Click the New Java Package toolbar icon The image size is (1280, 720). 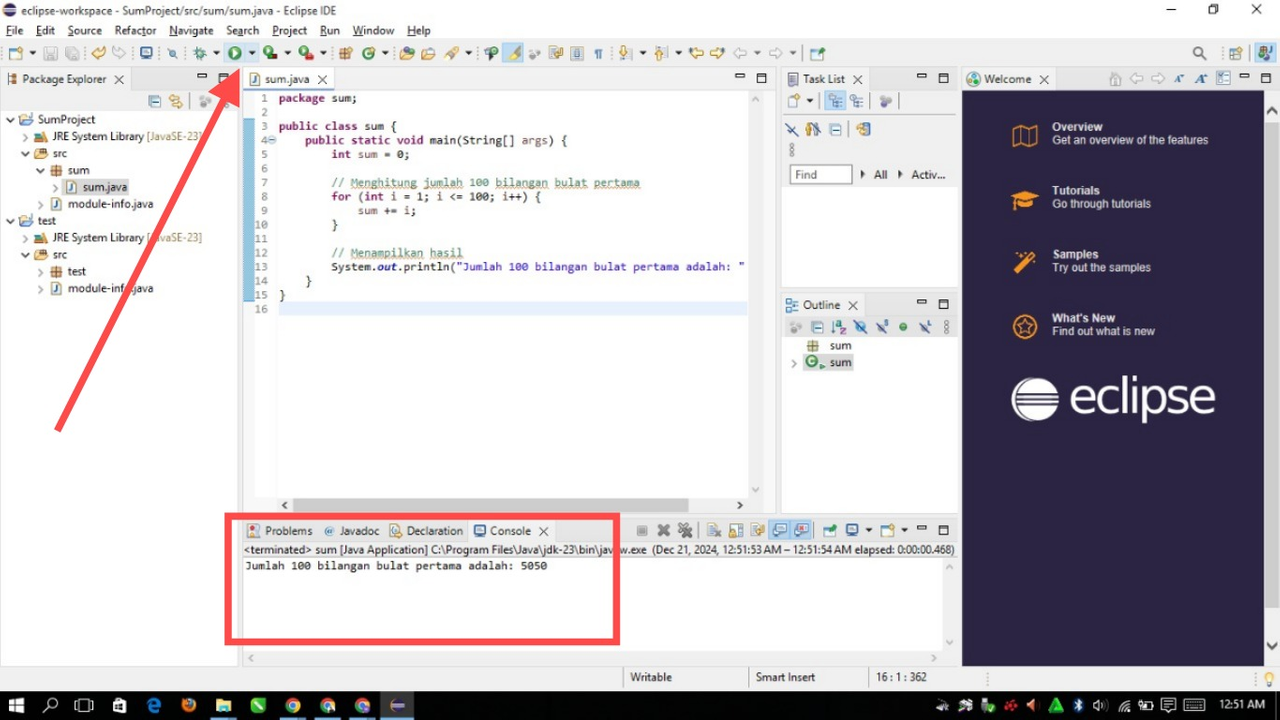pyautogui.click(x=345, y=53)
